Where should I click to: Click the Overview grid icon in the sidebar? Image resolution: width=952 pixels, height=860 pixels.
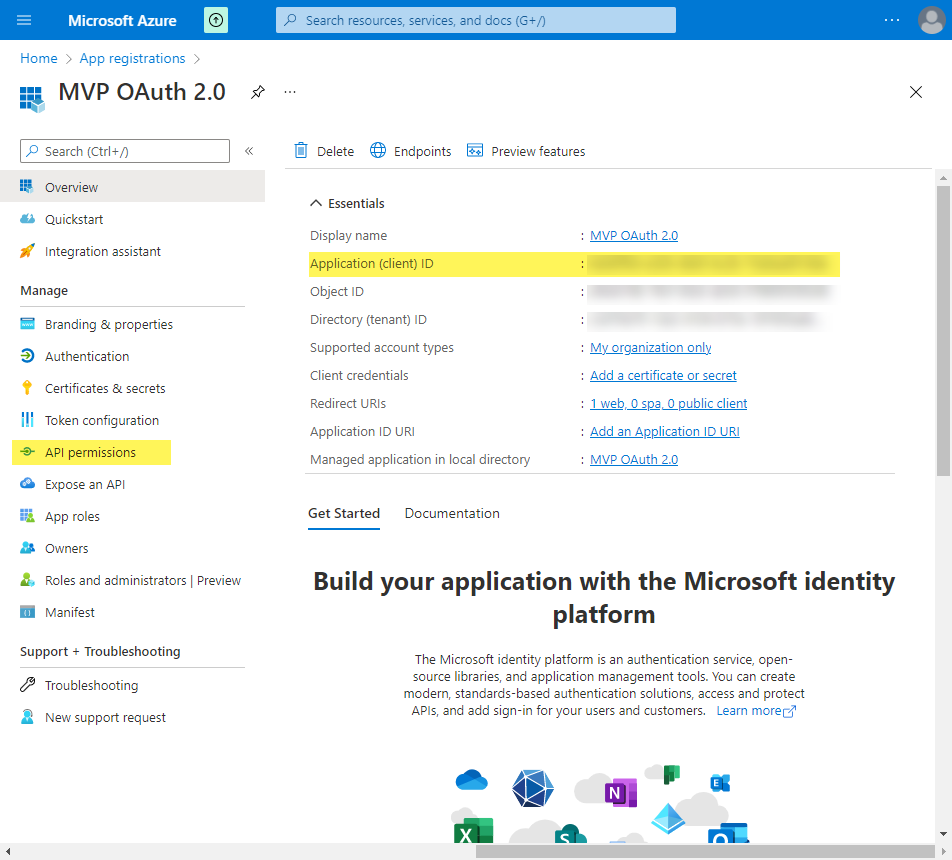pos(27,186)
